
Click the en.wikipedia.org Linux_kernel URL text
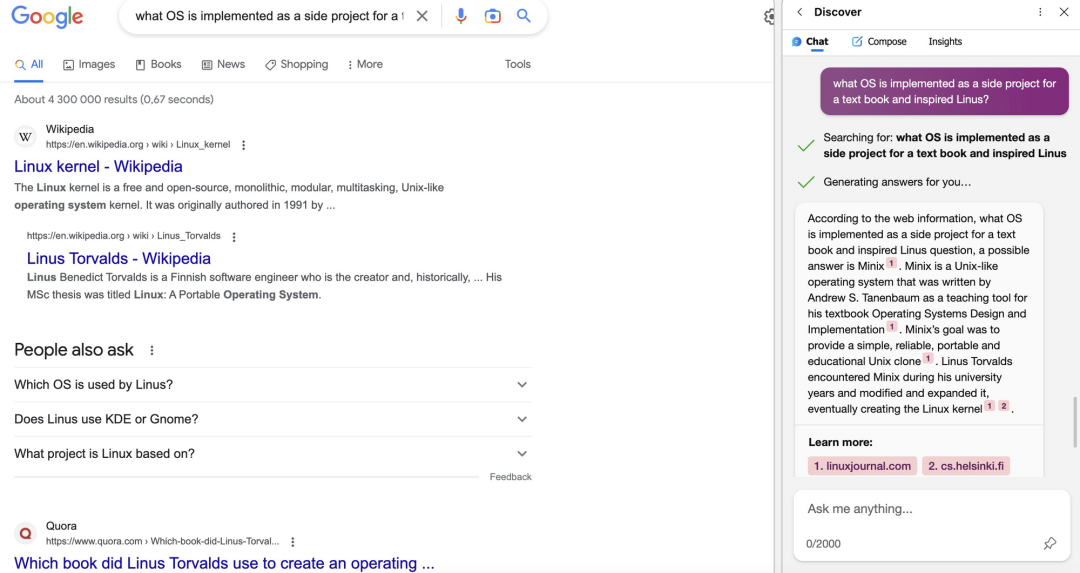click(x=138, y=145)
